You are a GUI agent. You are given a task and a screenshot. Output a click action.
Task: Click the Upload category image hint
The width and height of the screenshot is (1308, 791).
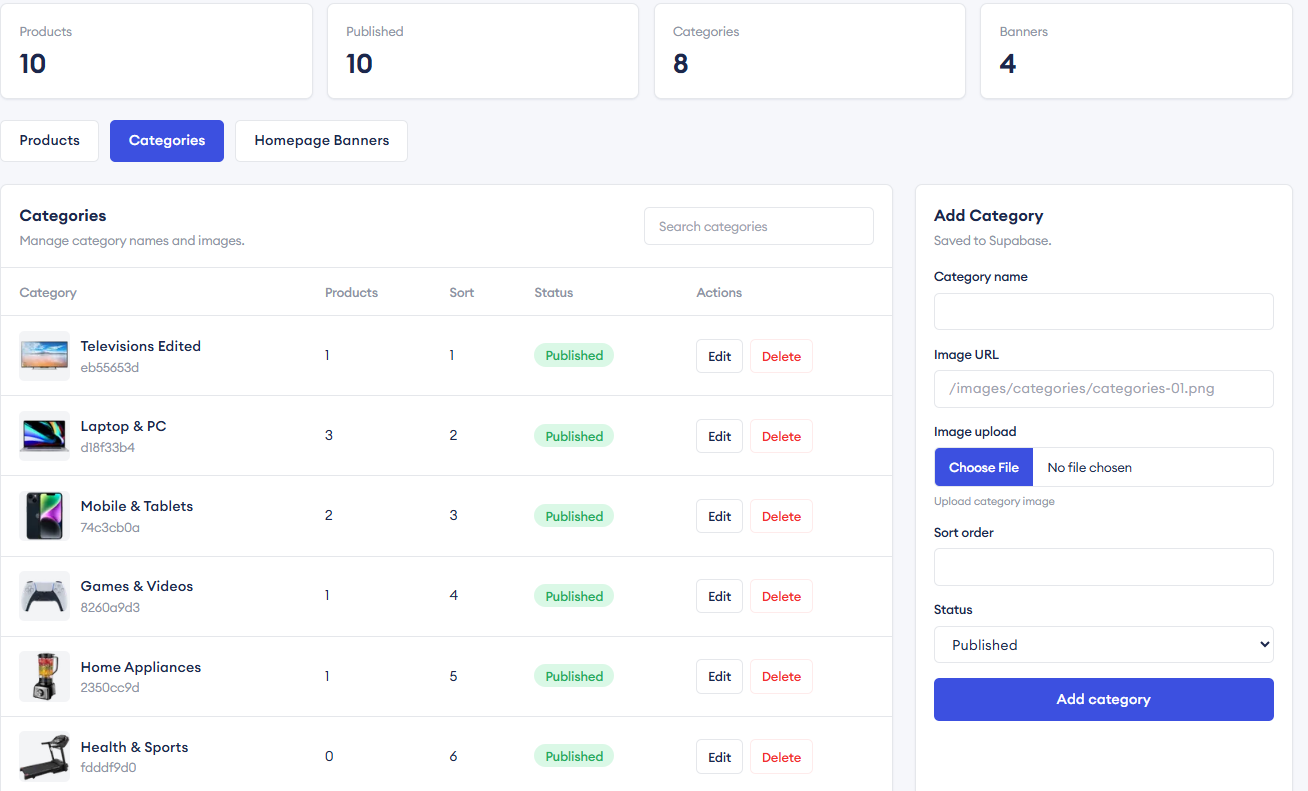coord(994,501)
